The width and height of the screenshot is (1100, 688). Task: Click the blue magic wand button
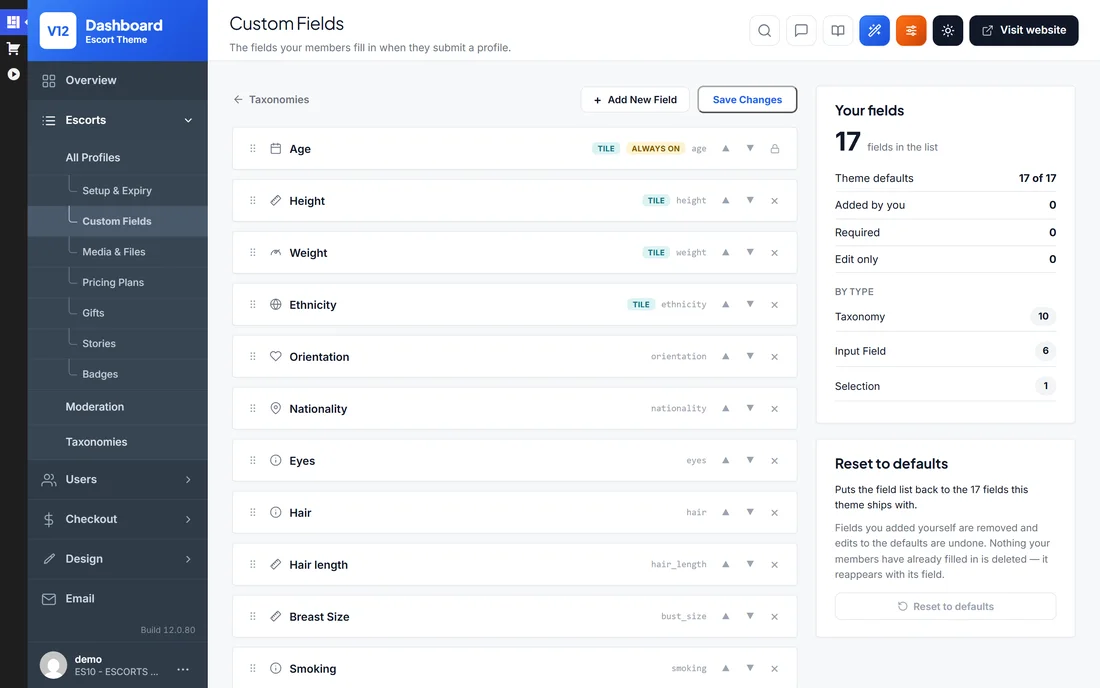click(874, 30)
